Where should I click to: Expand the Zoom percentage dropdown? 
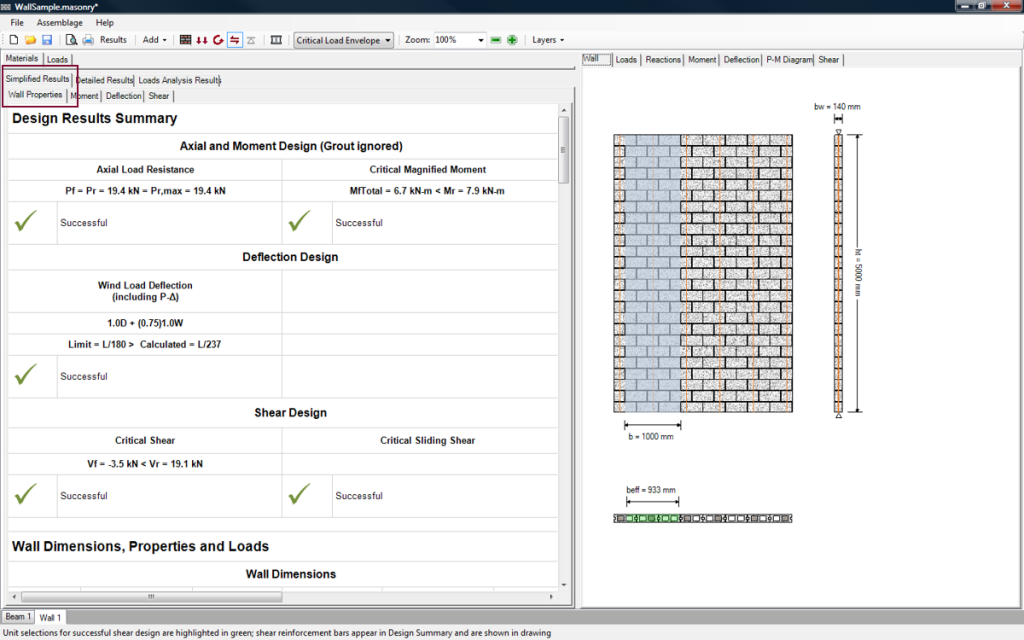(480, 40)
